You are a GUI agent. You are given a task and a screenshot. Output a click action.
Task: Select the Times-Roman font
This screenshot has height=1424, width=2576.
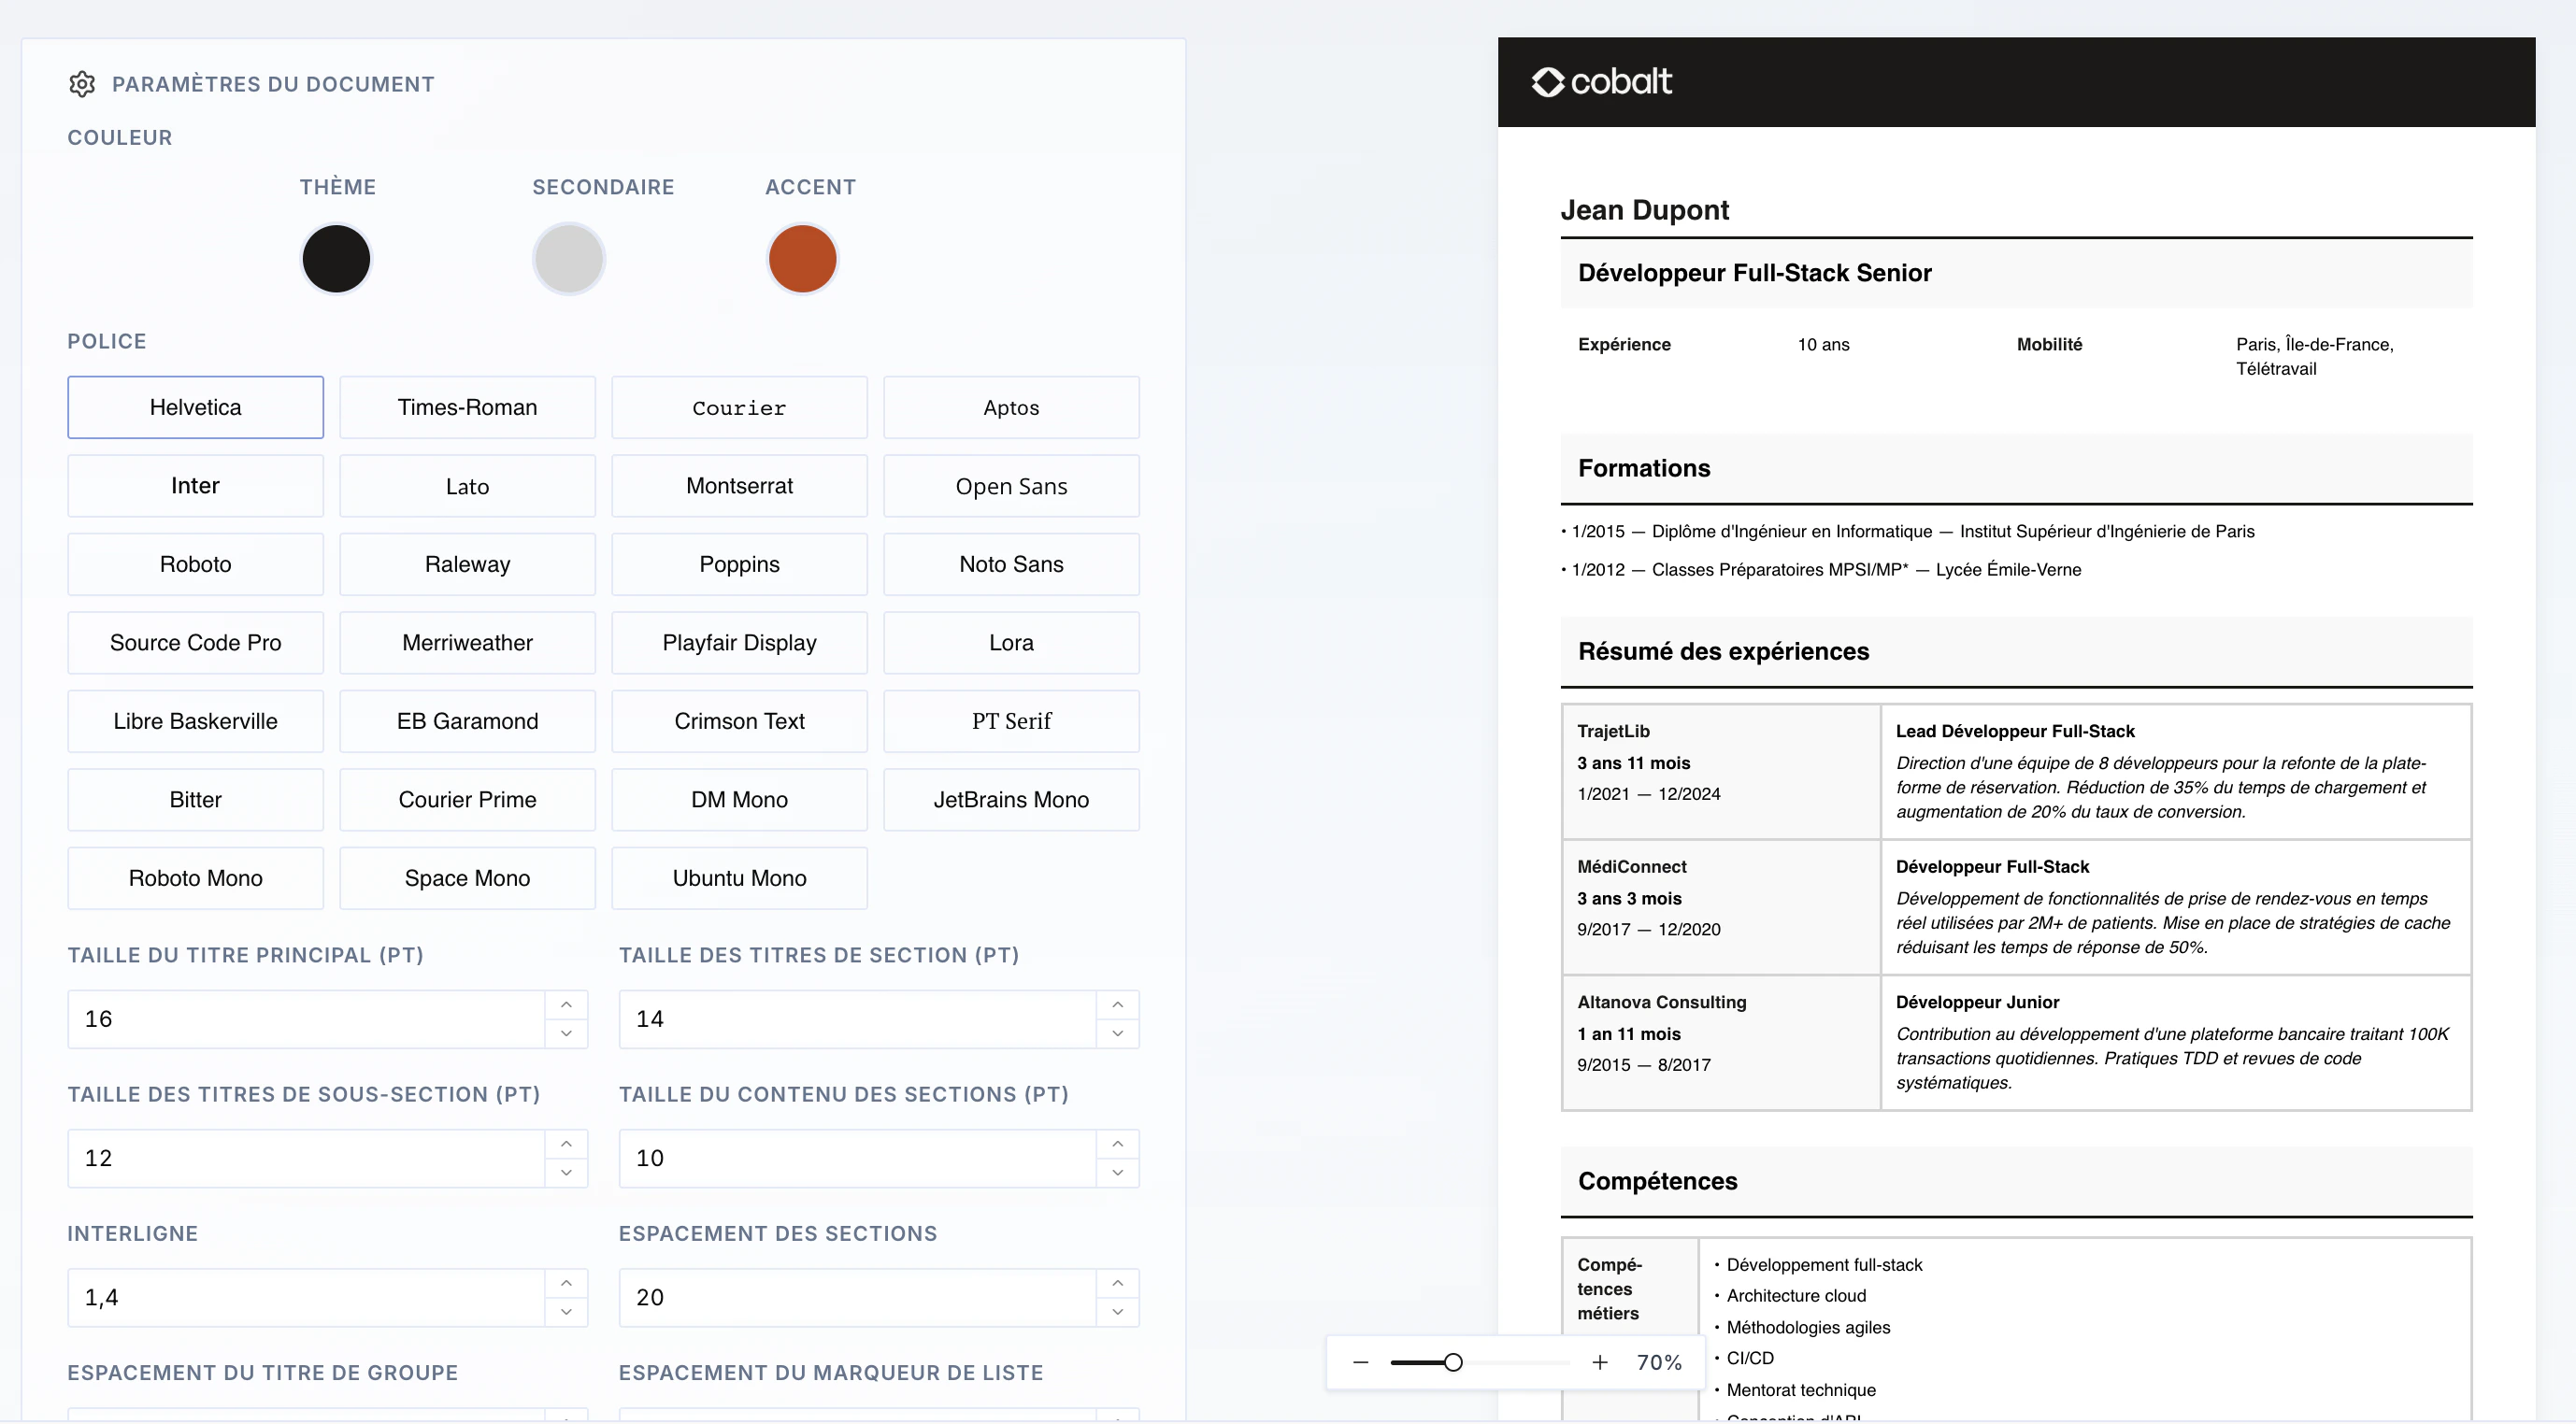(468, 407)
